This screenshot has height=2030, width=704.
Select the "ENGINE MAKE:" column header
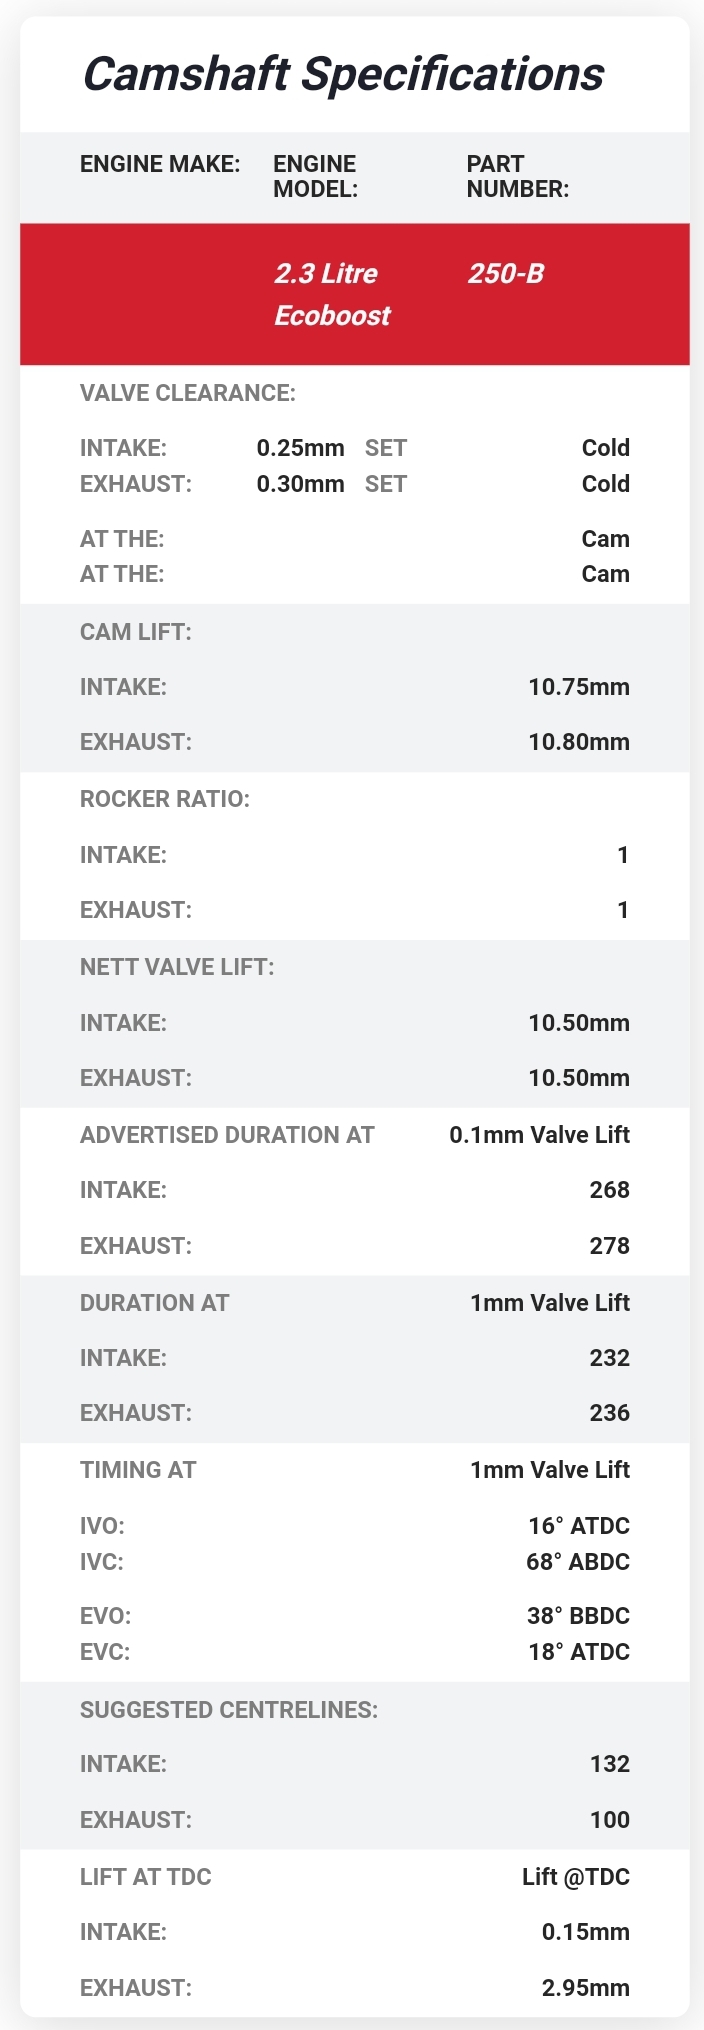(x=160, y=164)
